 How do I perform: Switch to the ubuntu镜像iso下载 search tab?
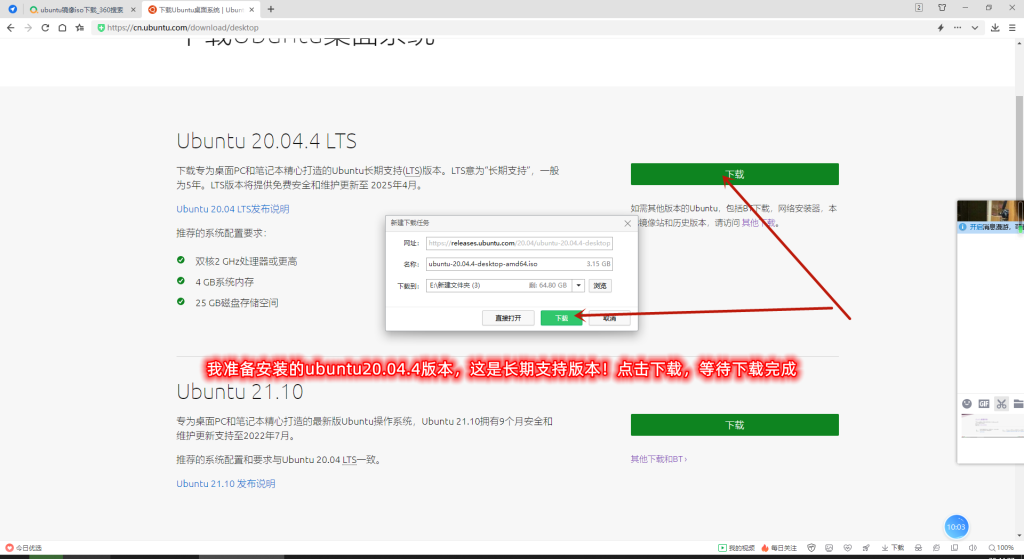tap(76, 9)
